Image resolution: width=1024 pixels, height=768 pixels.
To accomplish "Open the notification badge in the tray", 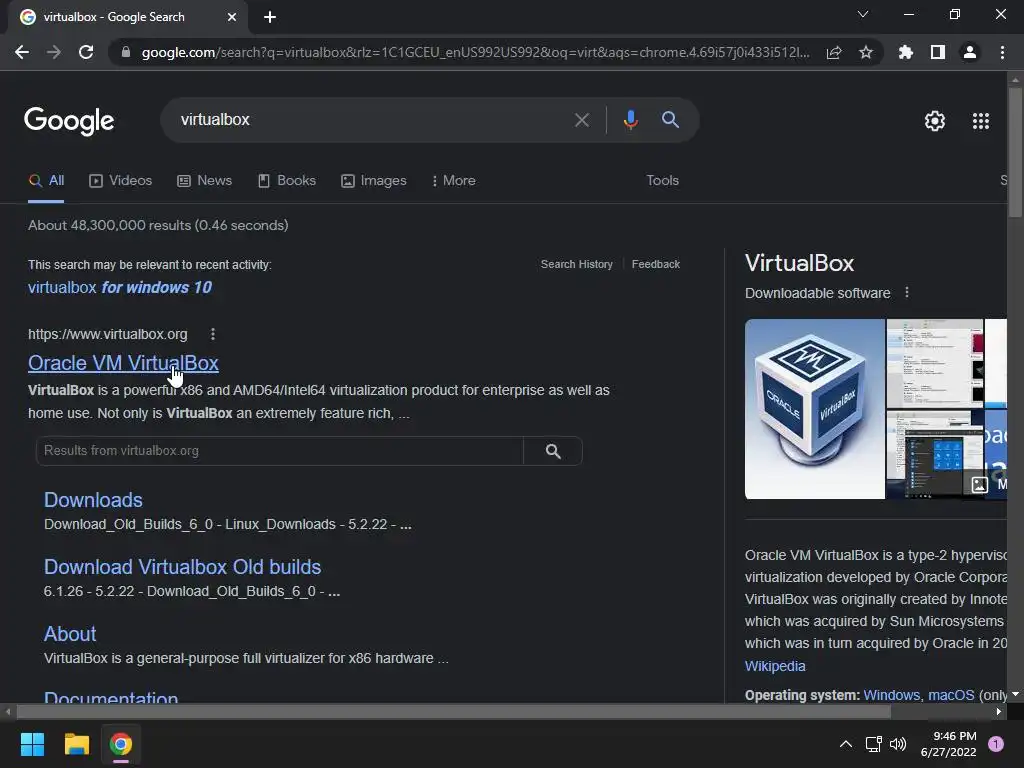I will (x=996, y=743).
